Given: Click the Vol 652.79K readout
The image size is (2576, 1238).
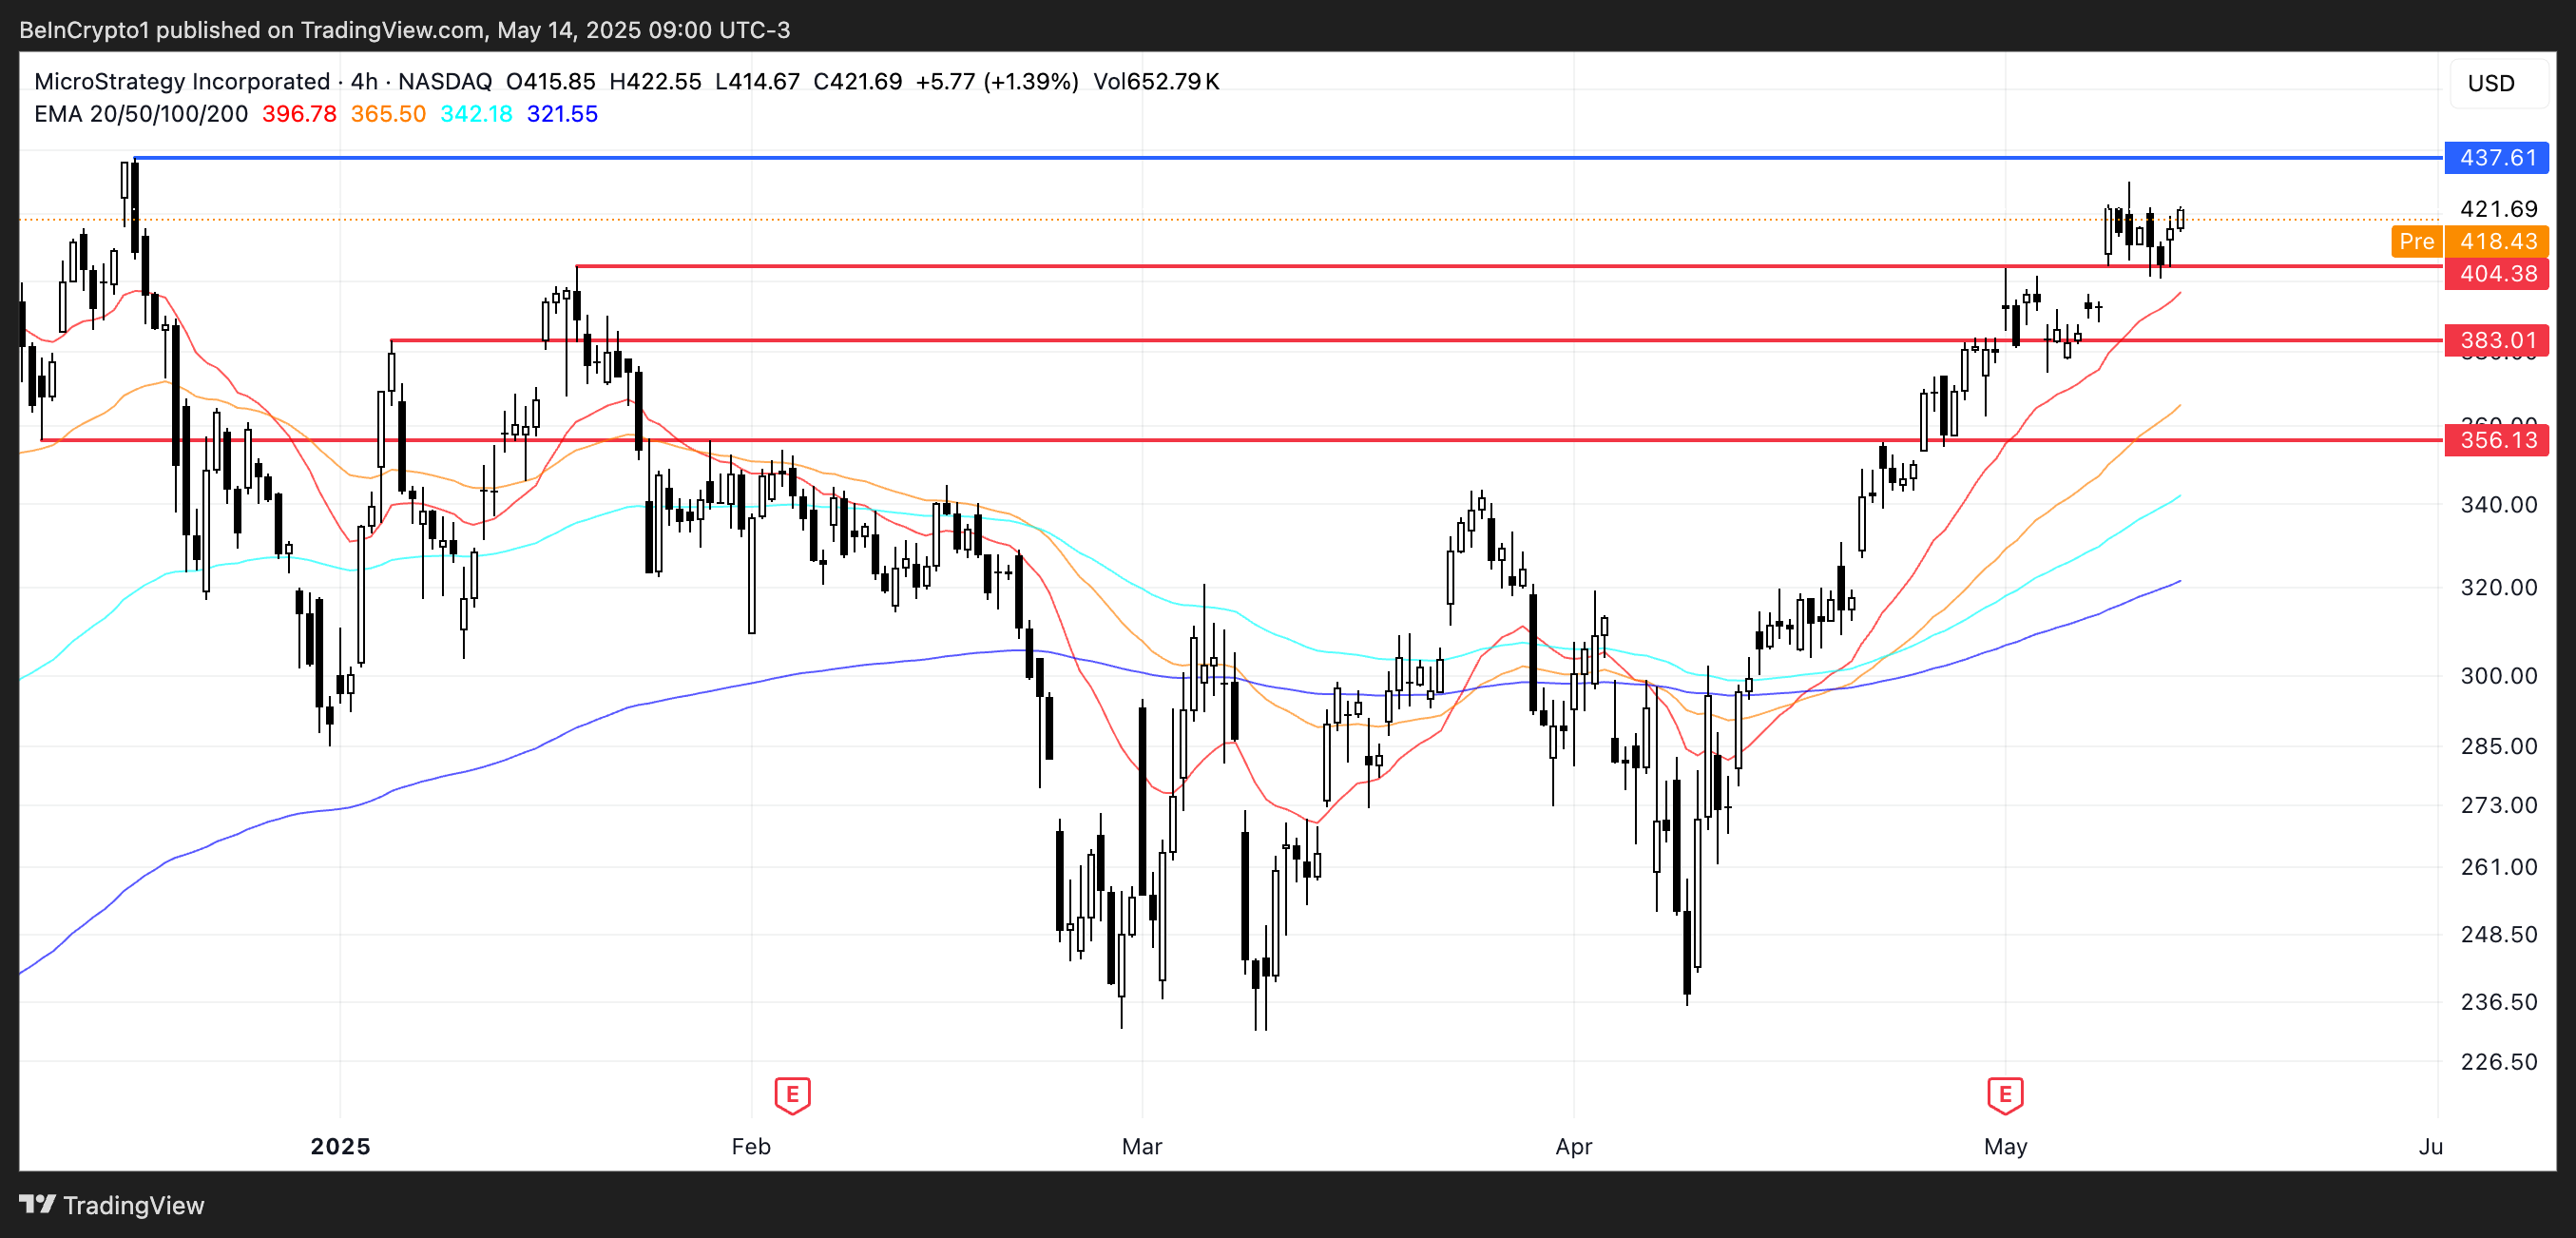Looking at the screenshot, I should [1156, 81].
